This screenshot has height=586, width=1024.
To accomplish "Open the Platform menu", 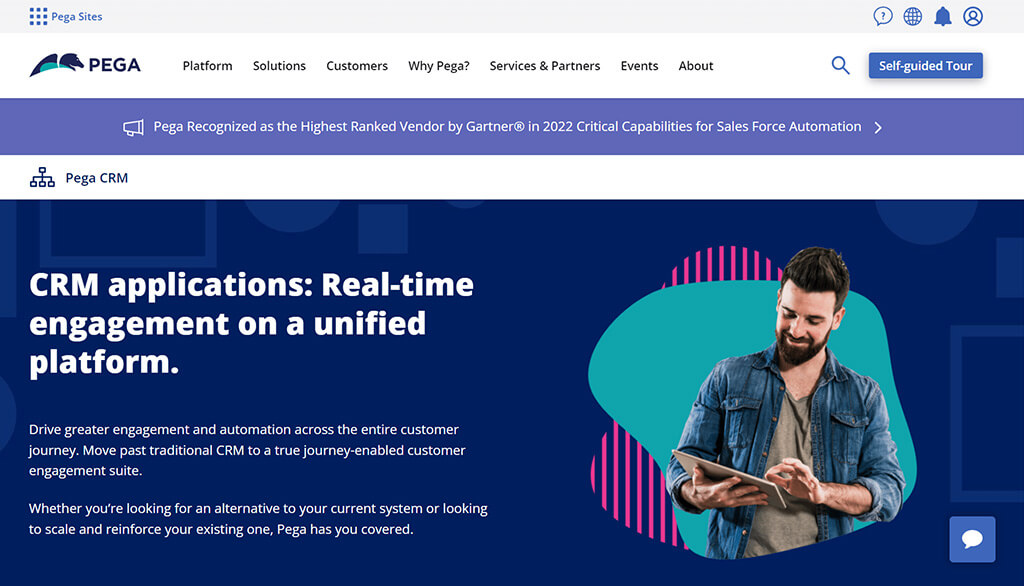I will (208, 66).
